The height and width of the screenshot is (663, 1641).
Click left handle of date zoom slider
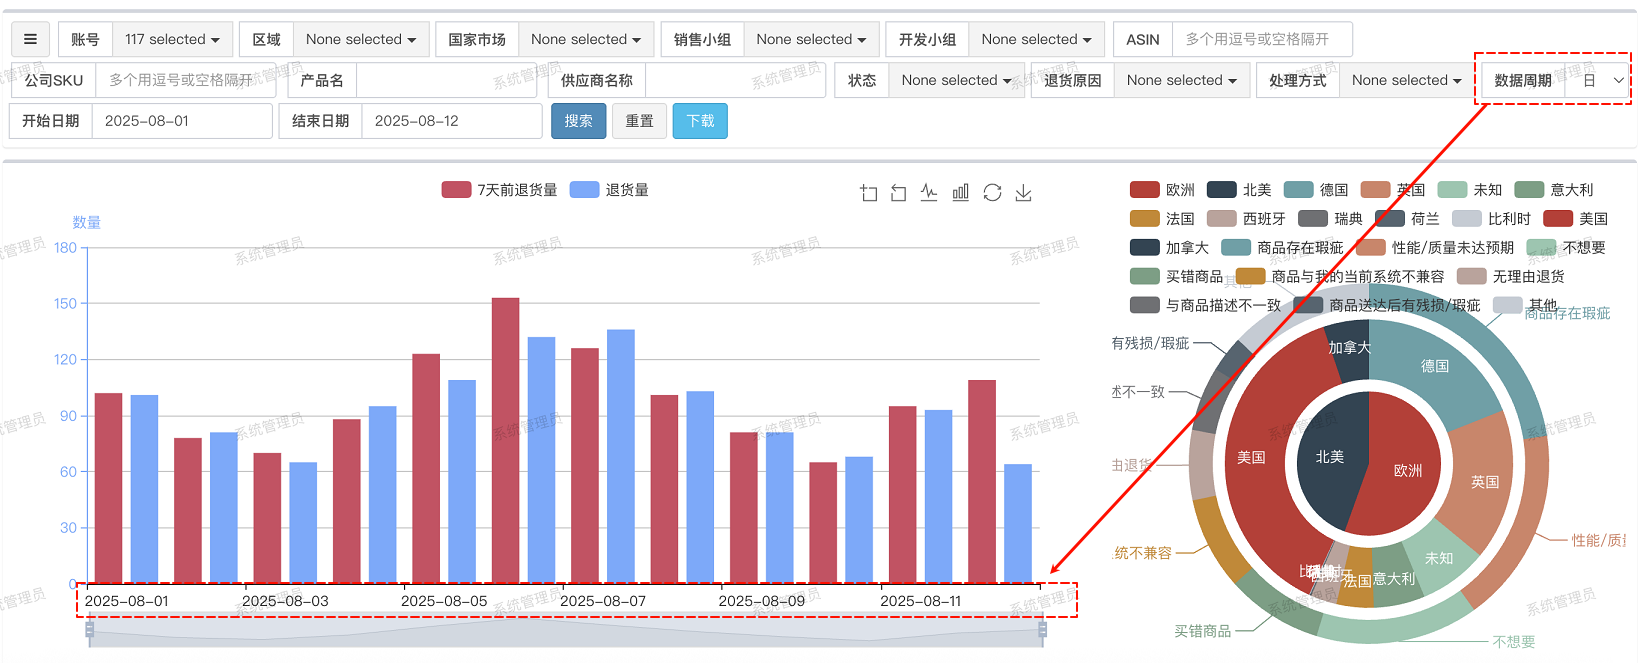click(90, 630)
